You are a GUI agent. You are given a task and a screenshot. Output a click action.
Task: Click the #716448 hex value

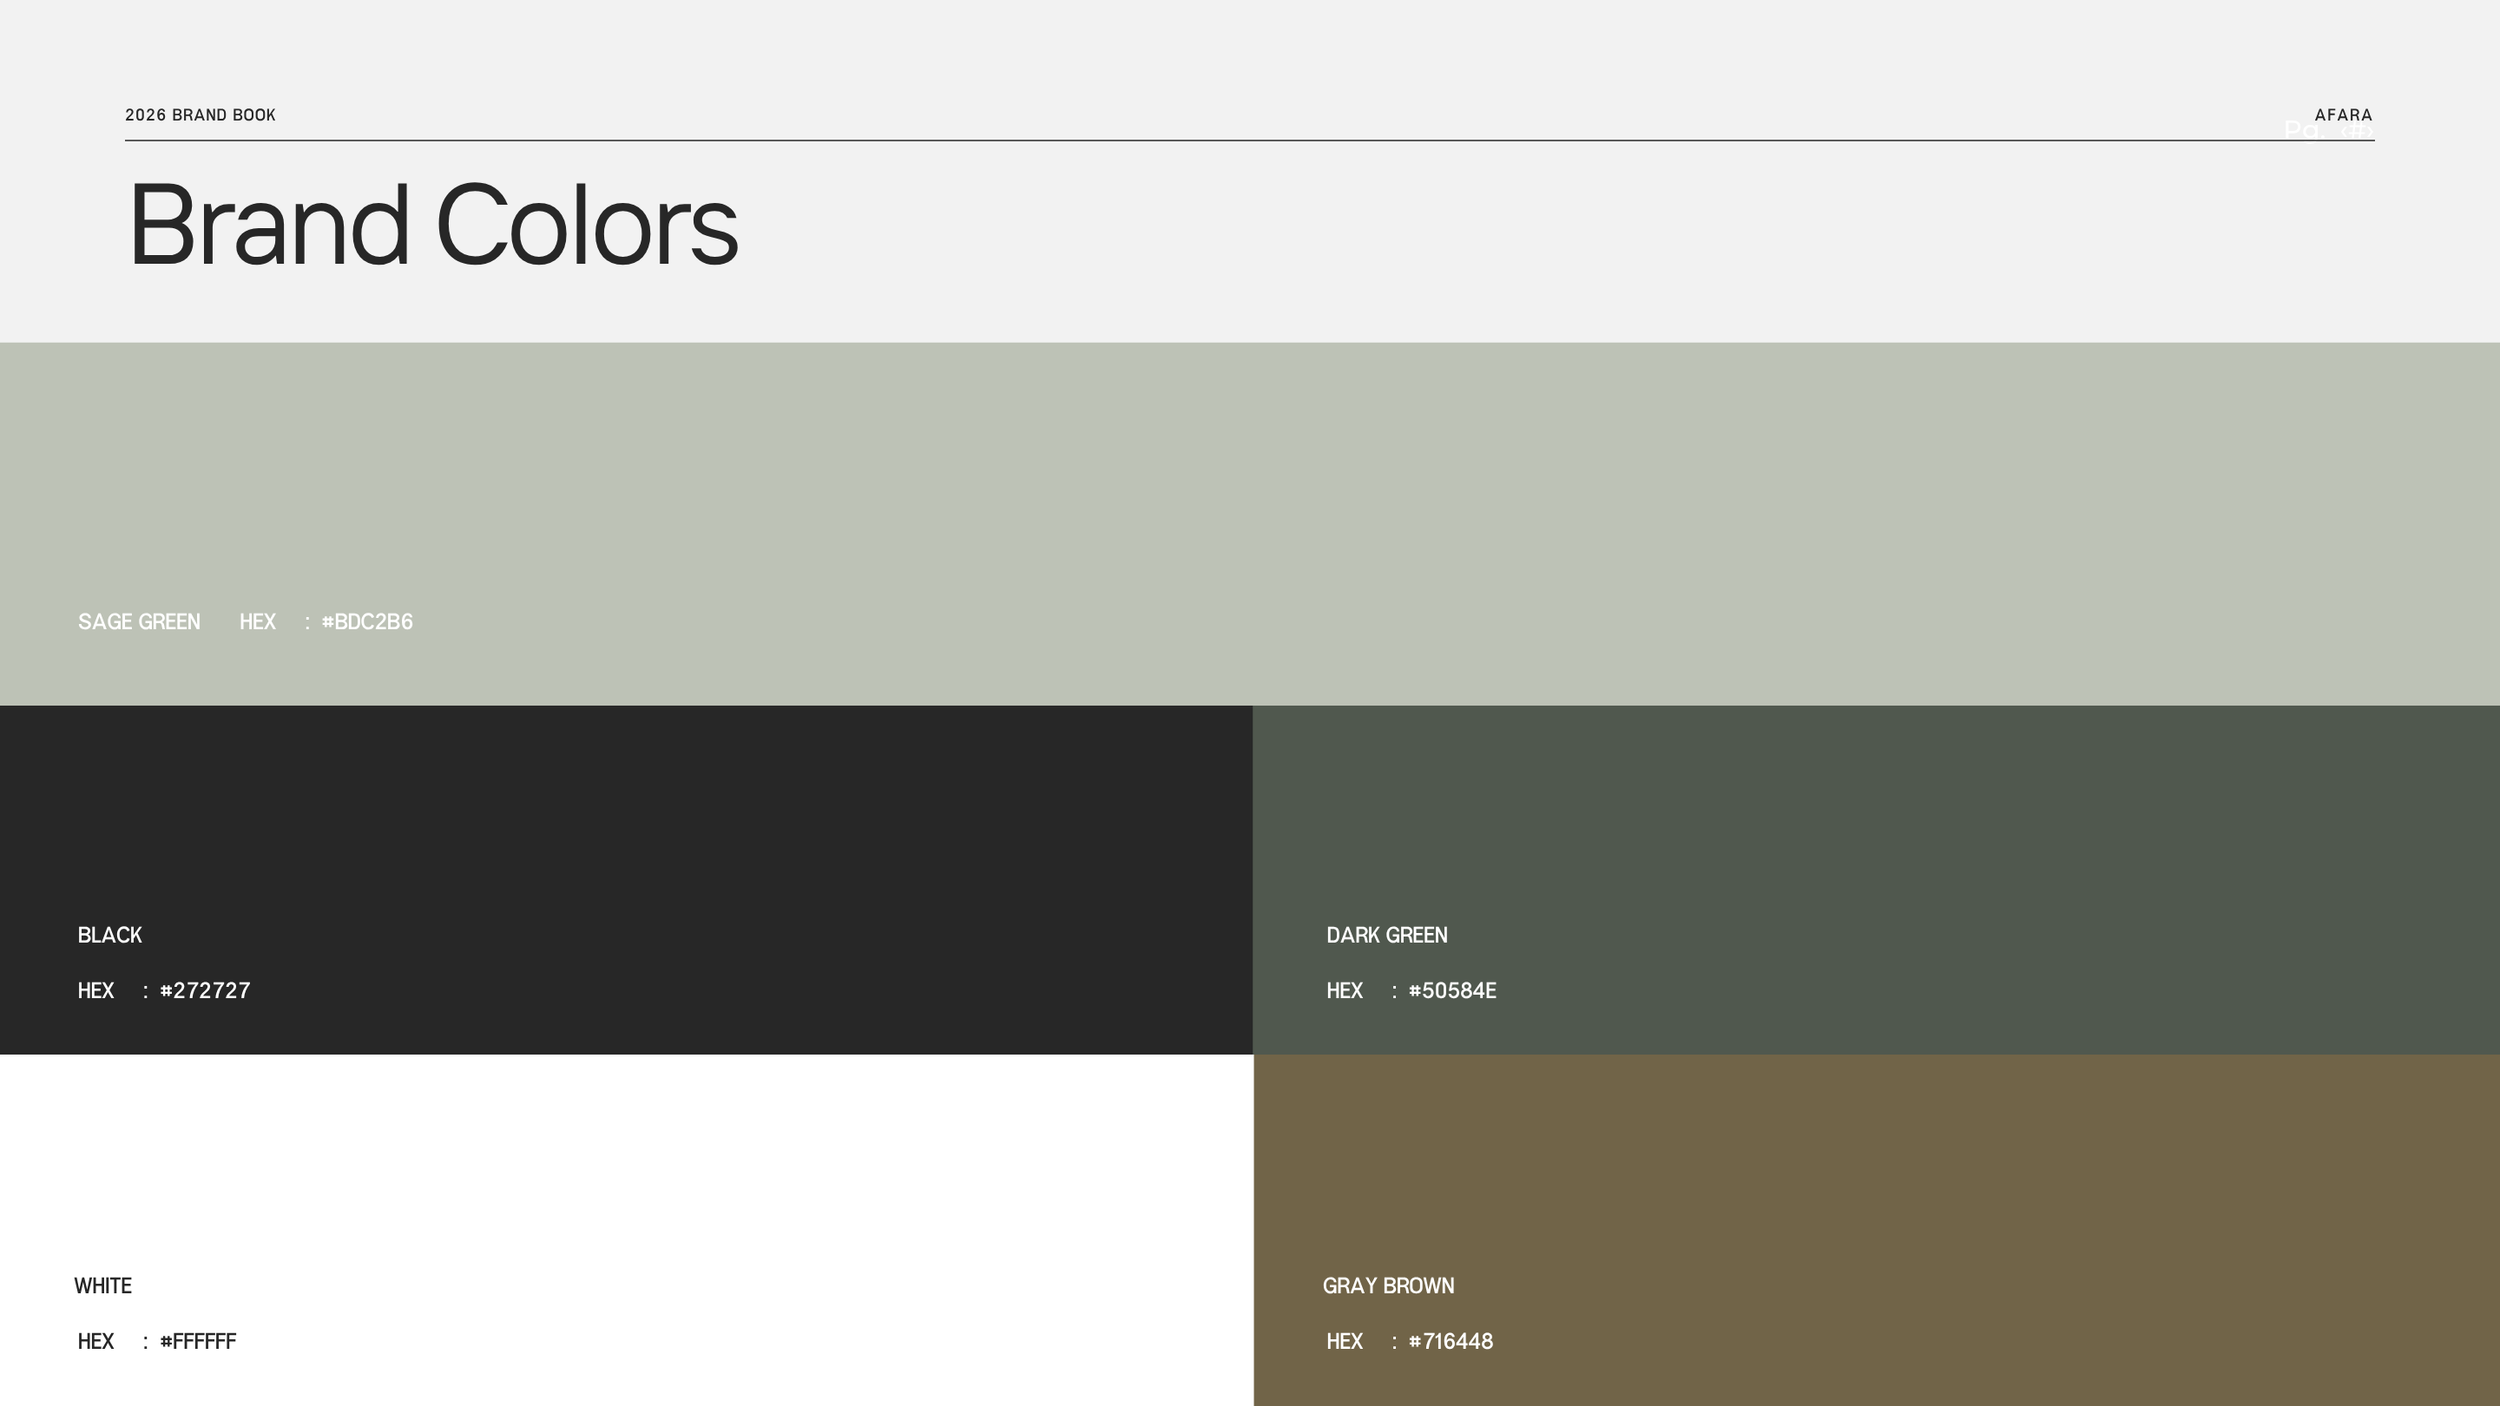tap(1450, 1341)
